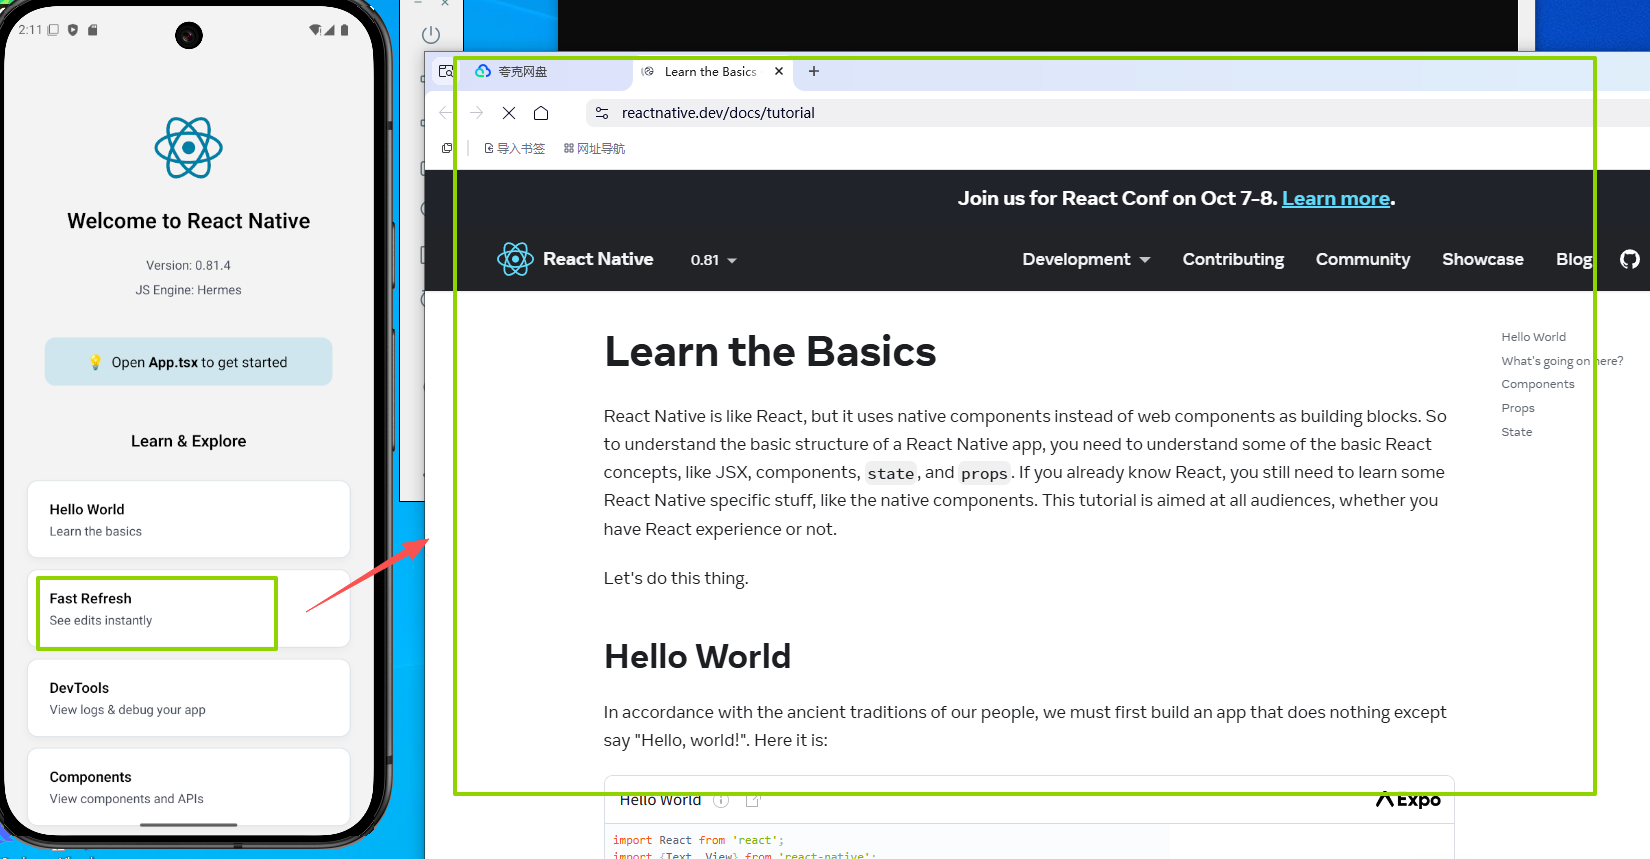Open the GitHub icon in navbar
The width and height of the screenshot is (1650, 859).
pos(1630,259)
